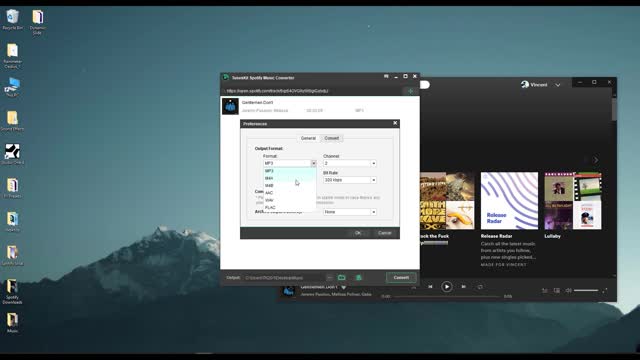640x360 pixels.
Task: Open the Release Radar cover thumbnail
Action: pos(509,200)
